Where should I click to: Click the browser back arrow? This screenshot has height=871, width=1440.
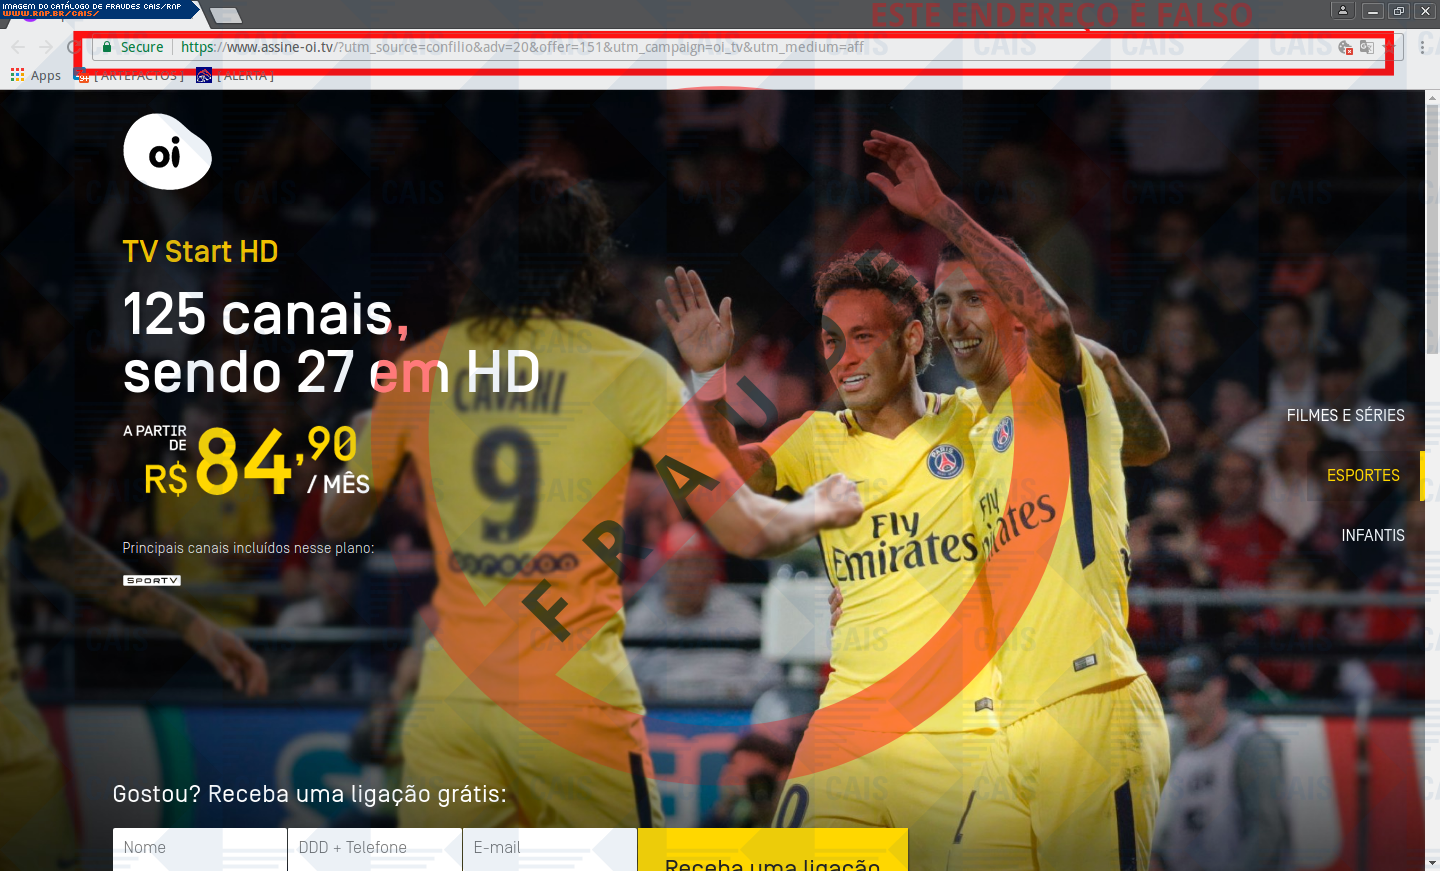click(x=18, y=47)
